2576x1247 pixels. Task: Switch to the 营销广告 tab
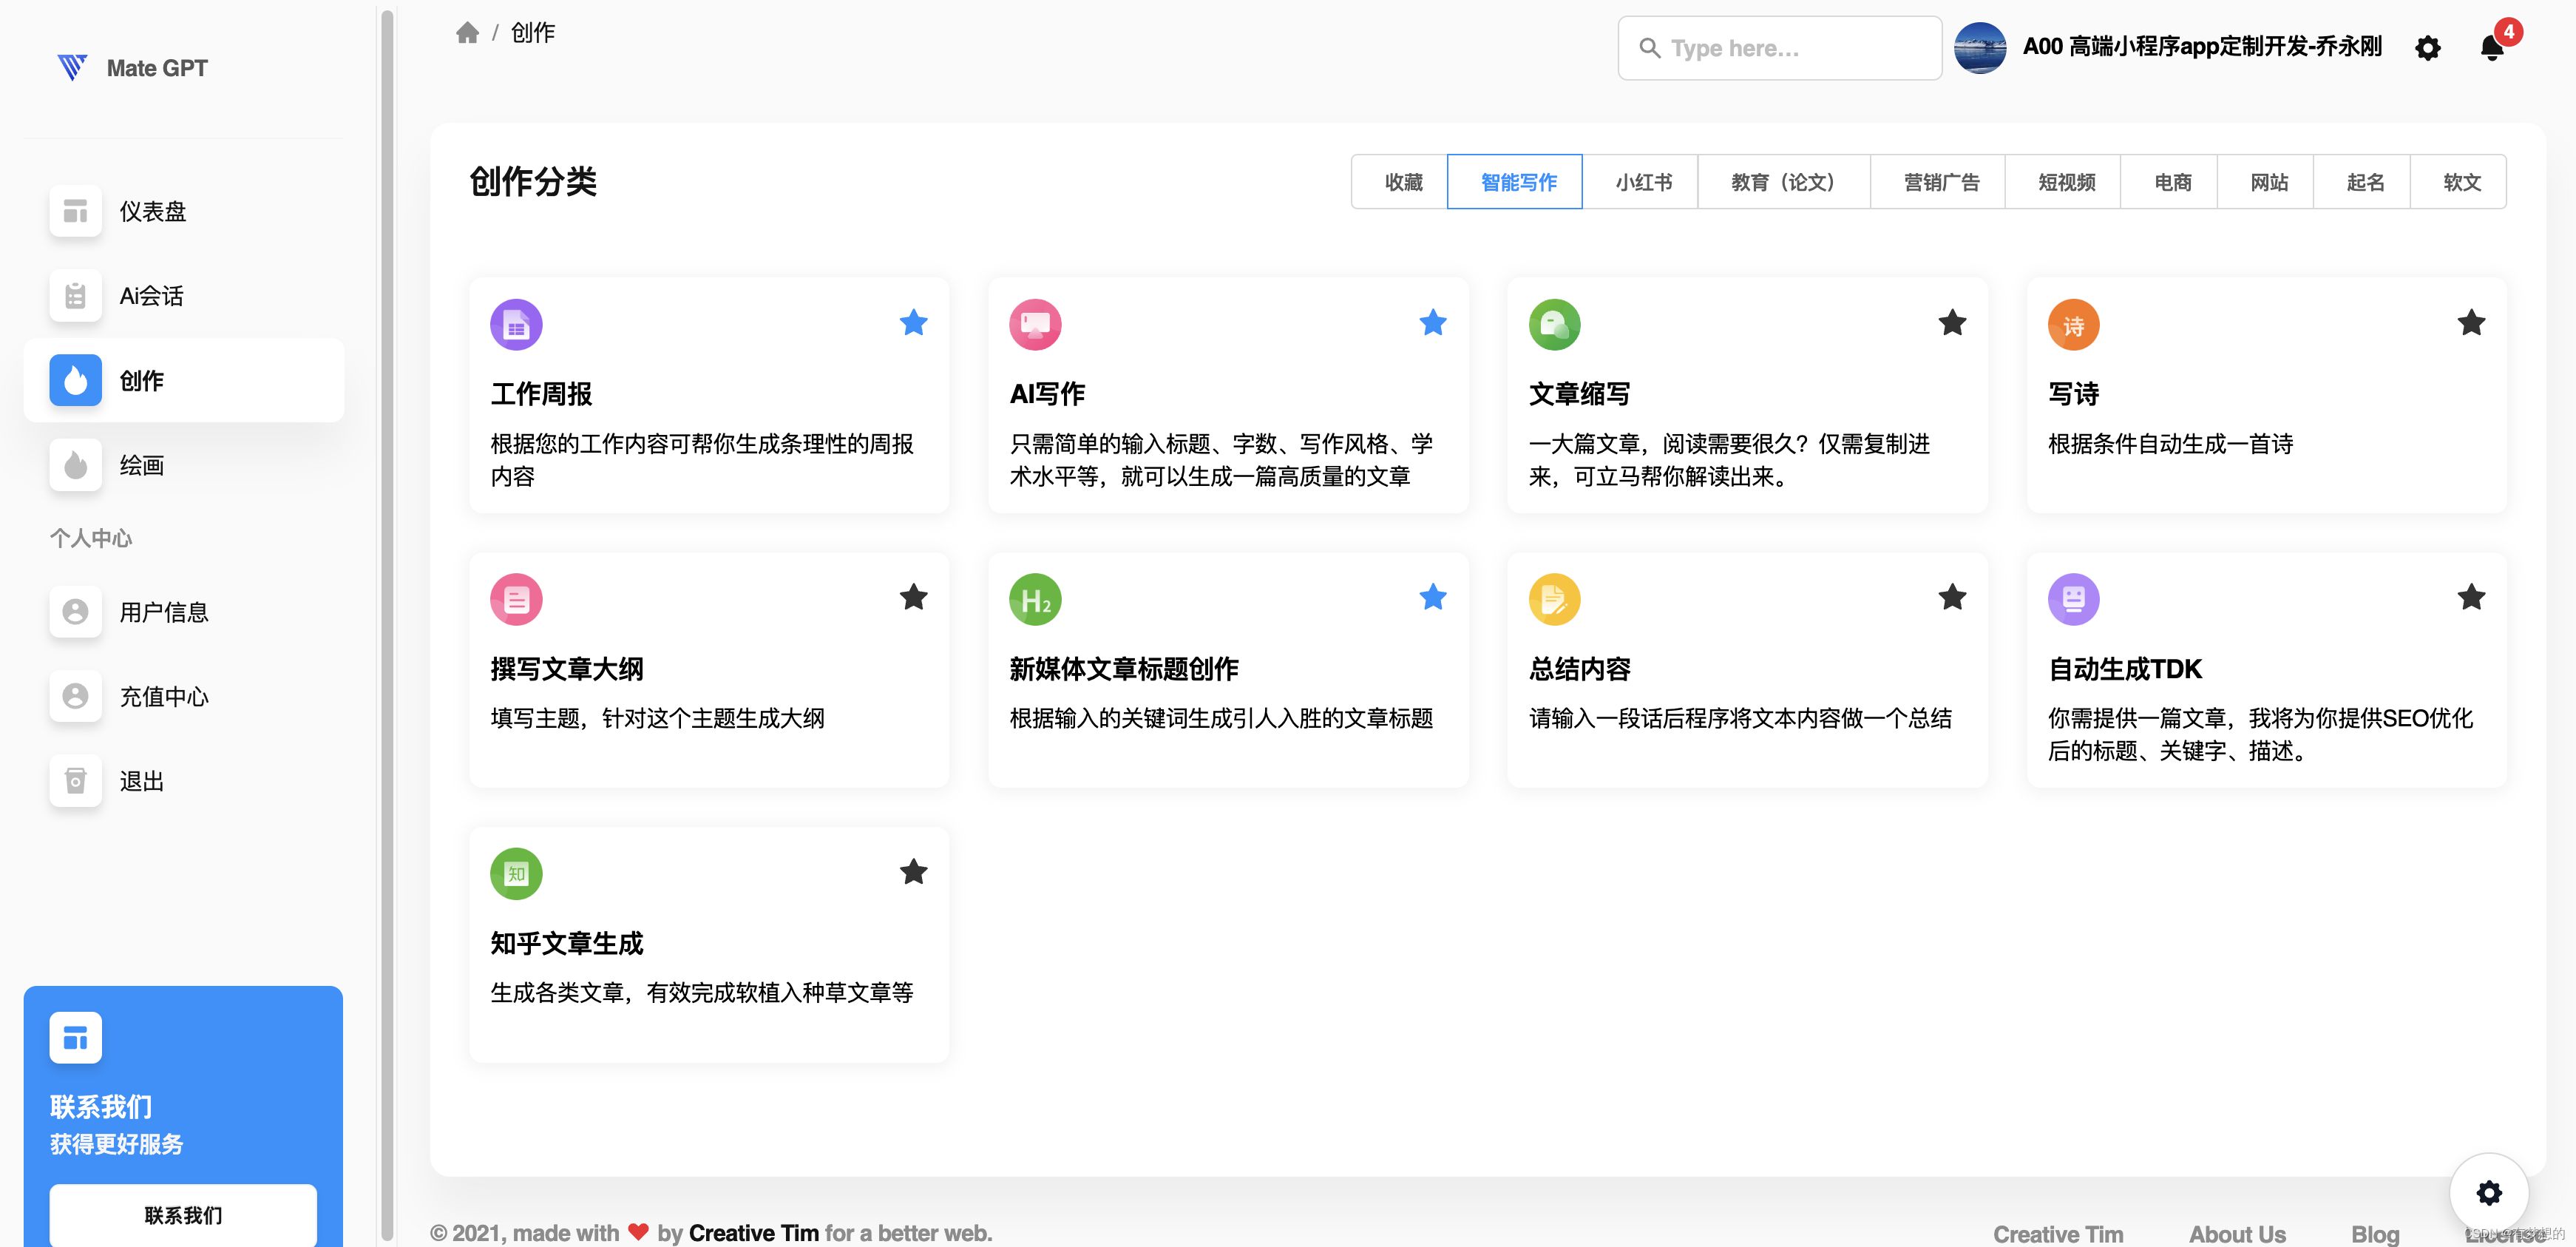[x=1938, y=182]
